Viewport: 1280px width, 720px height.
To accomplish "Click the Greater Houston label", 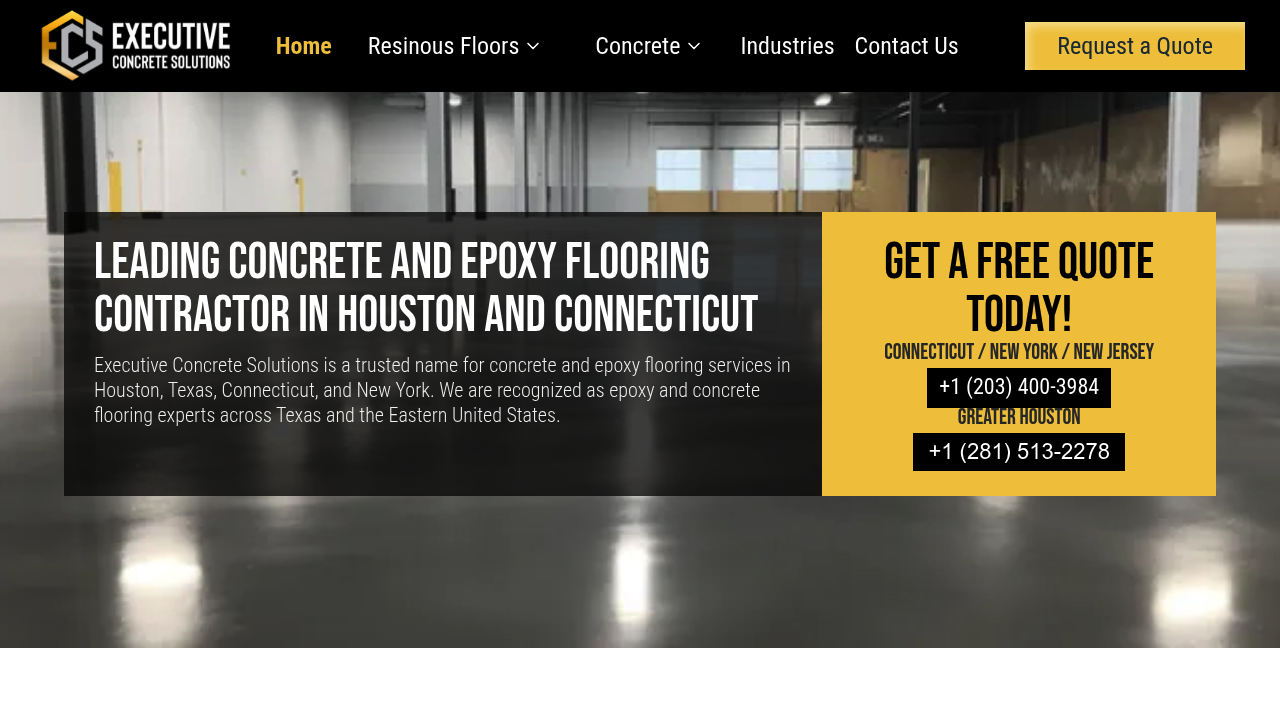I will [x=1019, y=417].
